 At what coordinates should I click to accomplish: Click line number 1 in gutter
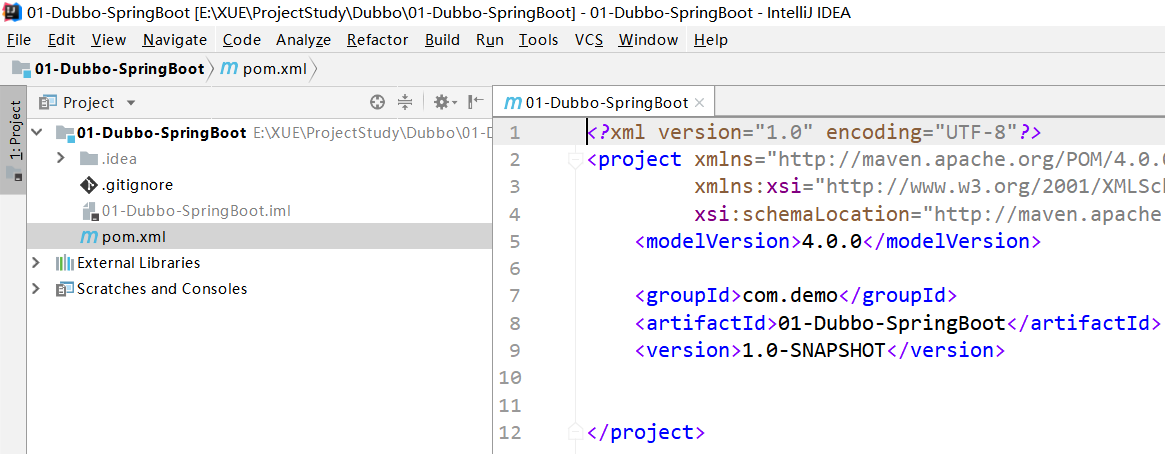(515, 133)
